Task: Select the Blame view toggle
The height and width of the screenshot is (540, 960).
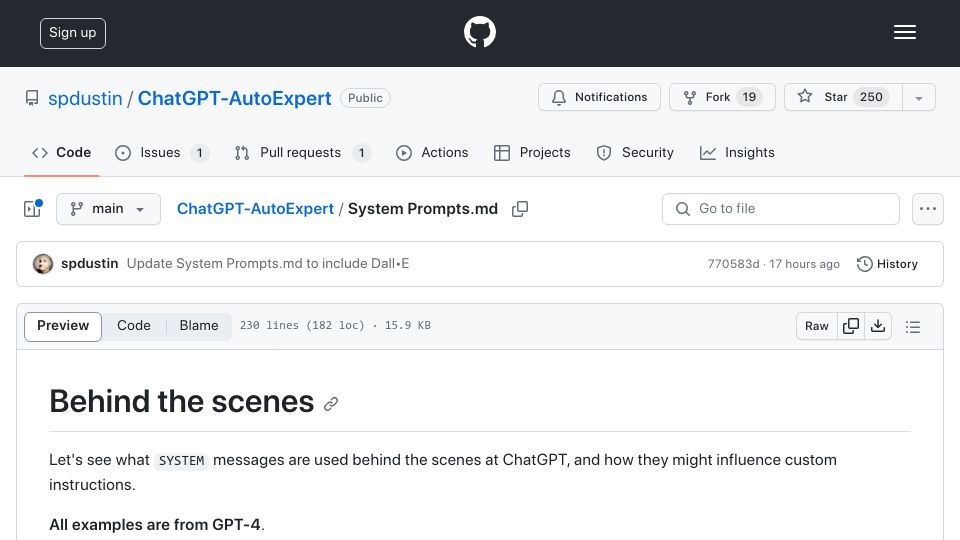Action: 199,326
